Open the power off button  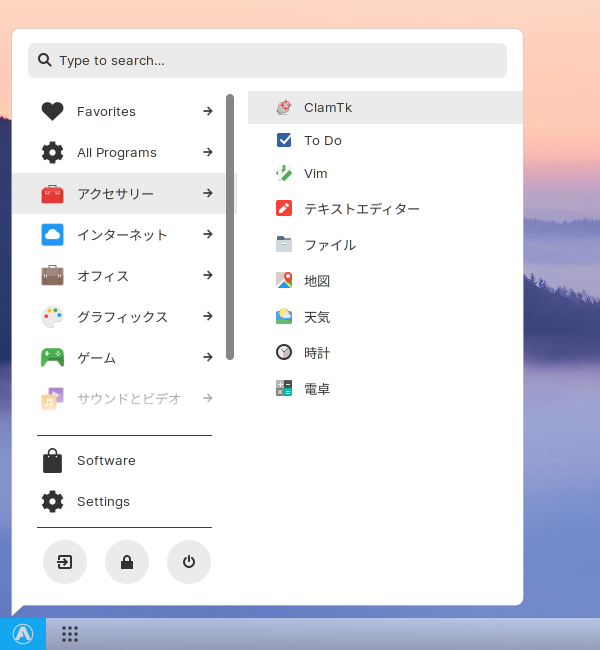189,562
